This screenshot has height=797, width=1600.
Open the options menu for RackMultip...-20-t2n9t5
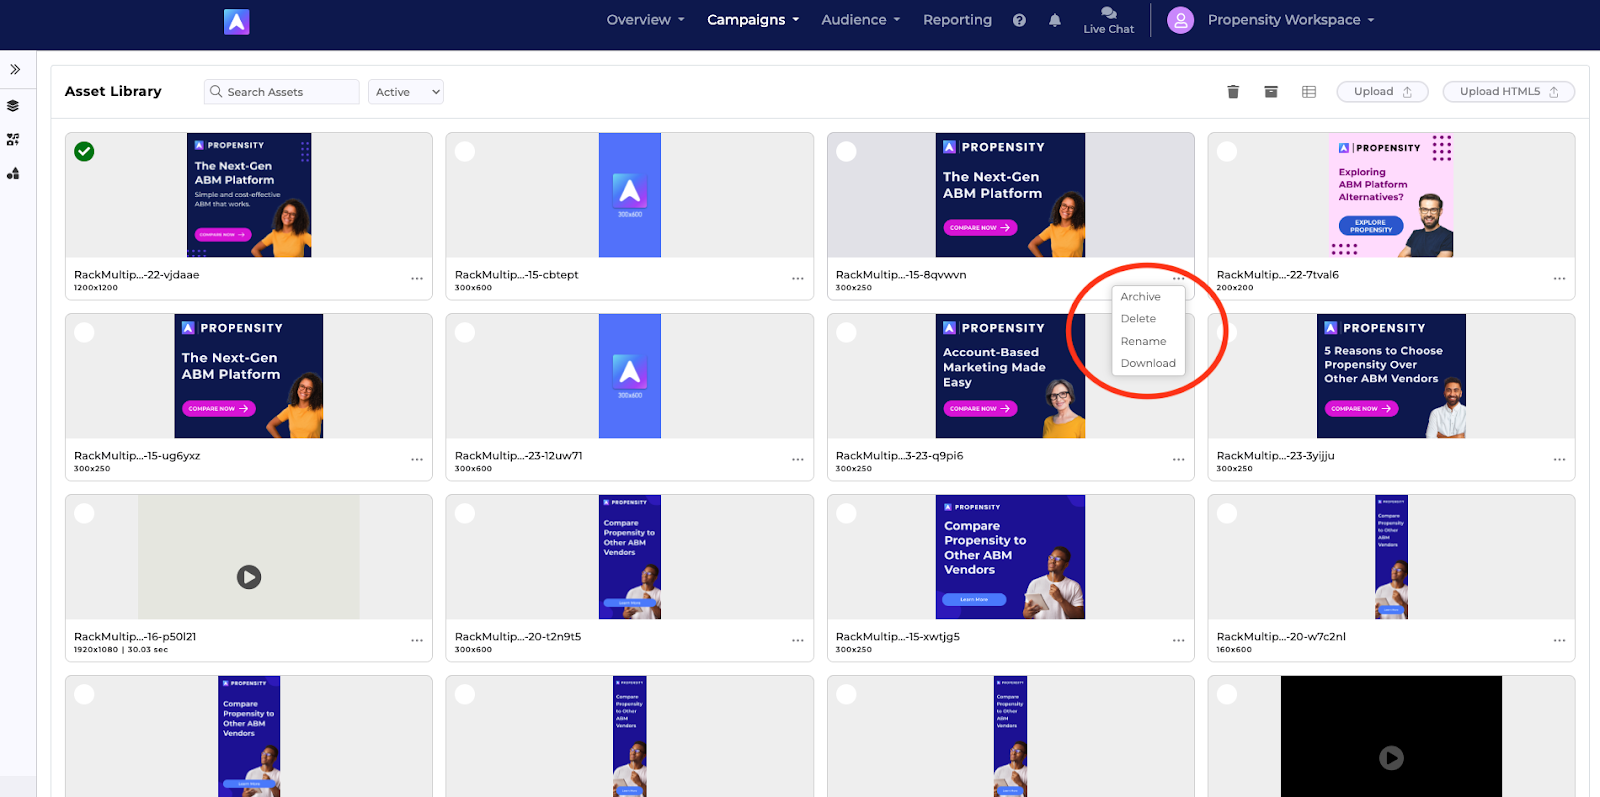pos(798,641)
